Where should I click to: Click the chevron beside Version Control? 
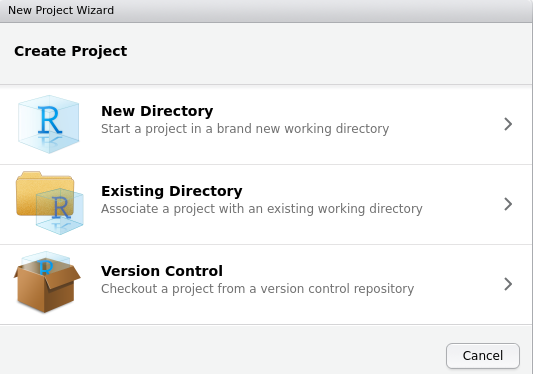click(x=508, y=284)
